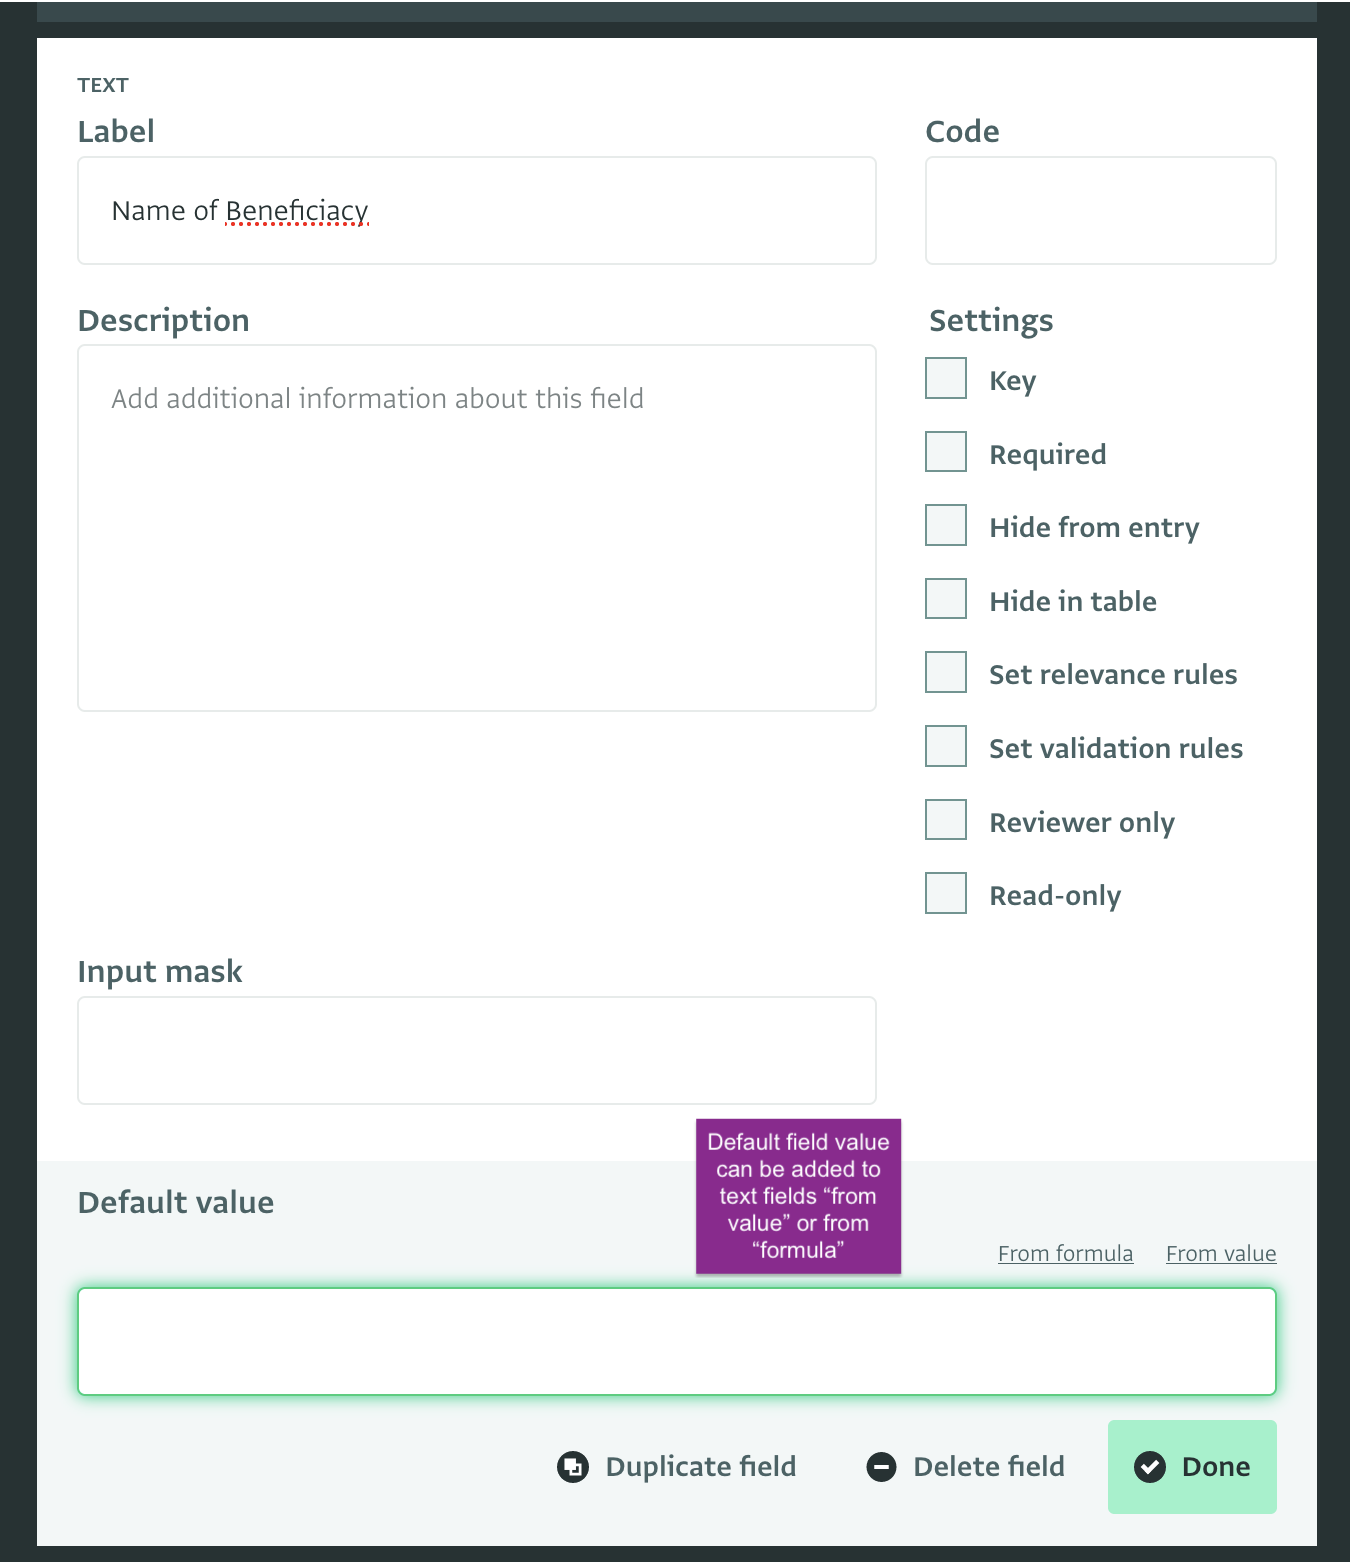Check the Required checkbox
The image size is (1350, 1562).
coord(945,451)
